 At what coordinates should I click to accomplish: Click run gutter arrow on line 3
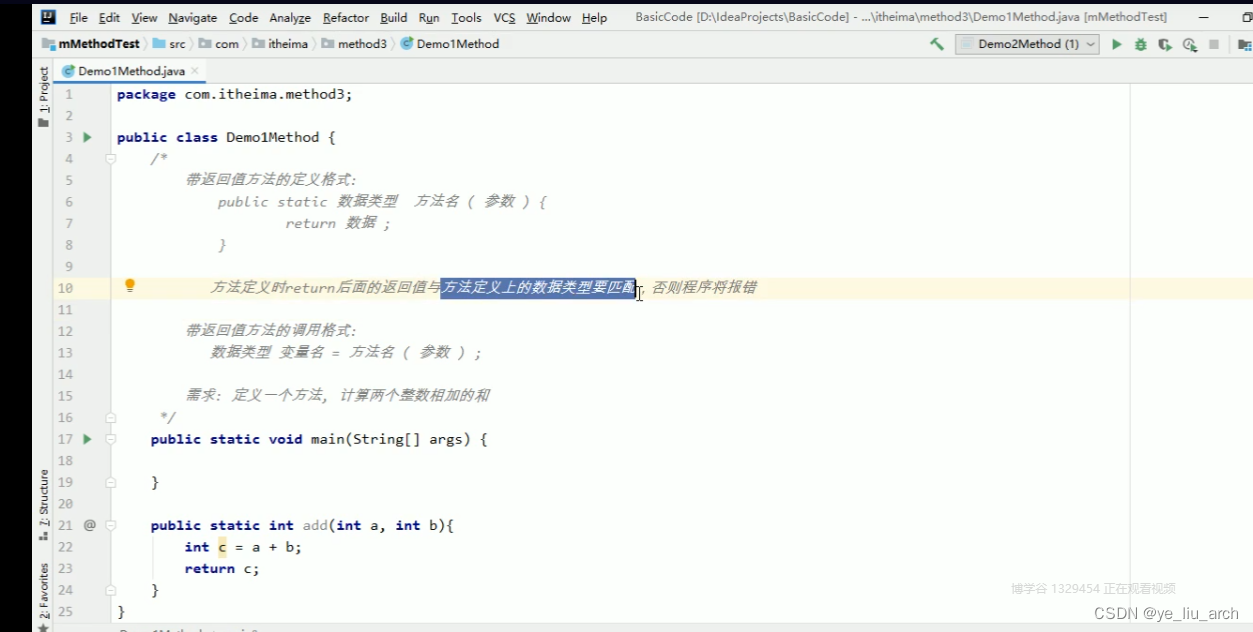click(87, 137)
